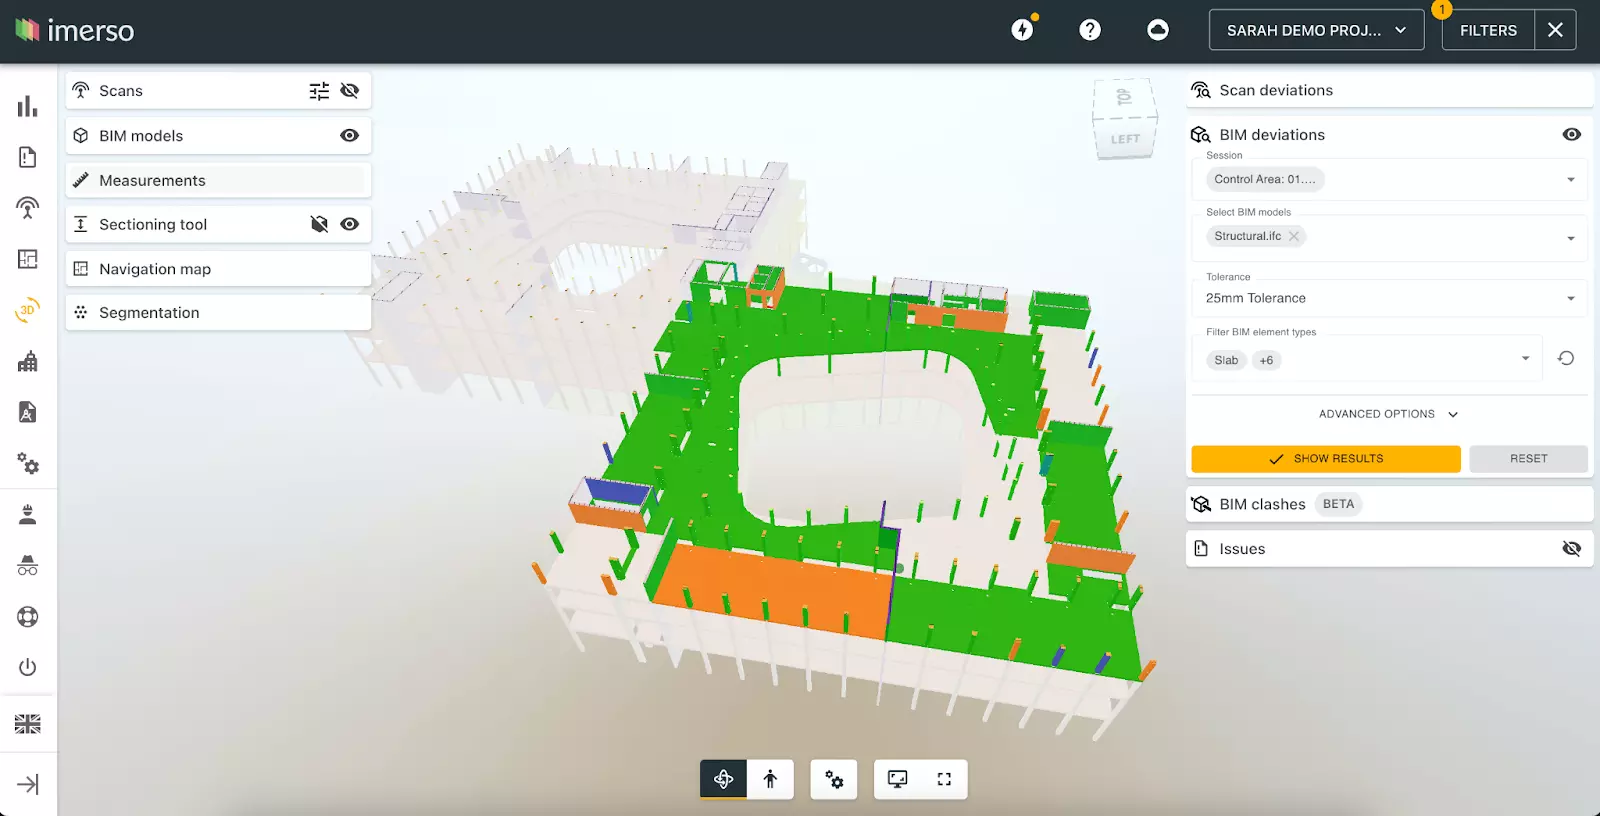Select the orbit navigation mode button
The height and width of the screenshot is (816, 1600).
click(723, 779)
